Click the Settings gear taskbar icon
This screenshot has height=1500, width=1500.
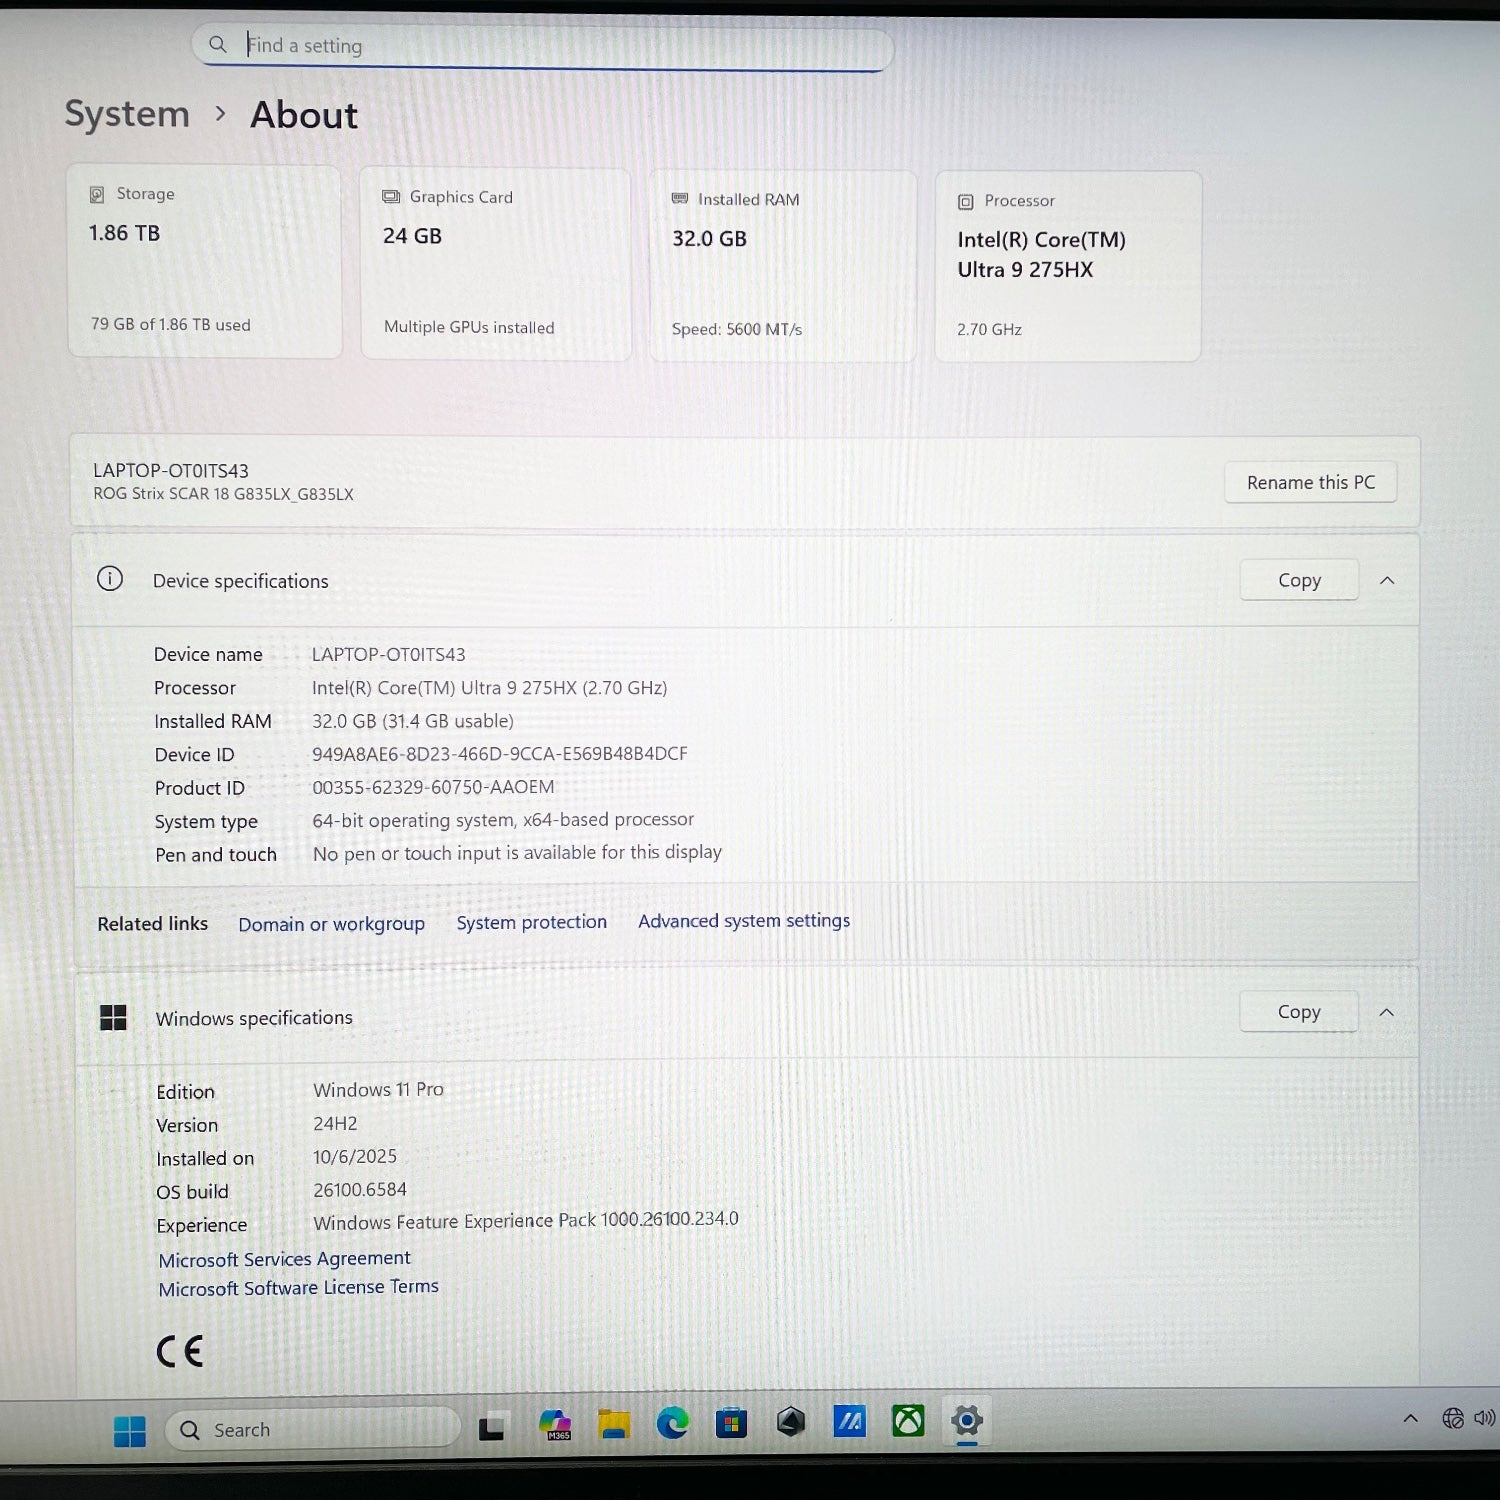click(x=967, y=1420)
